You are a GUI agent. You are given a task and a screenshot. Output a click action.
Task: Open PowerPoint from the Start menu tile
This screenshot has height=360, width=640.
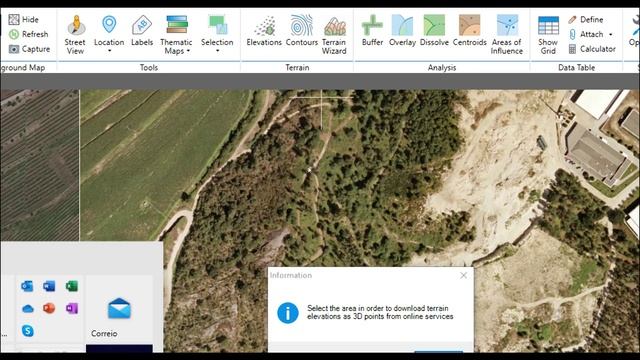pyautogui.click(x=49, y=308)
